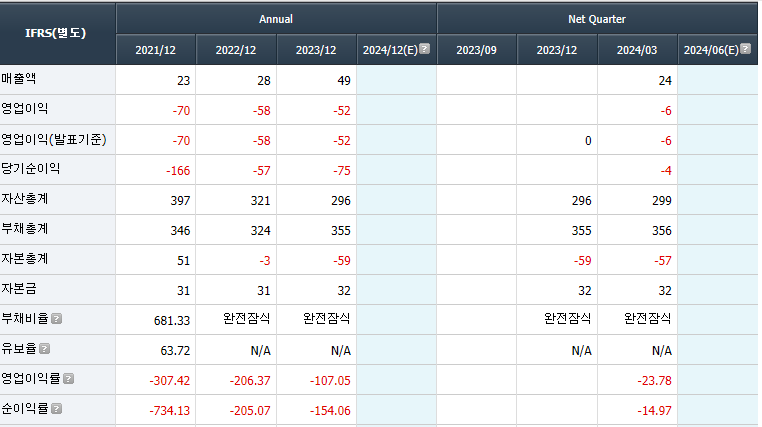Screen dimensions: 762x427
Task: Click help icon next to 2024/12(E) header
Action: pos(424,49)
